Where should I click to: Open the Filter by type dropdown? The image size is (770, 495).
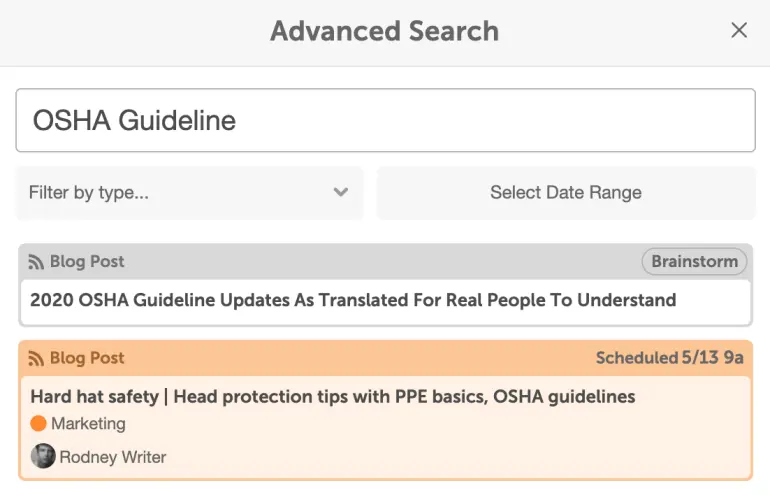click(189, 192)
